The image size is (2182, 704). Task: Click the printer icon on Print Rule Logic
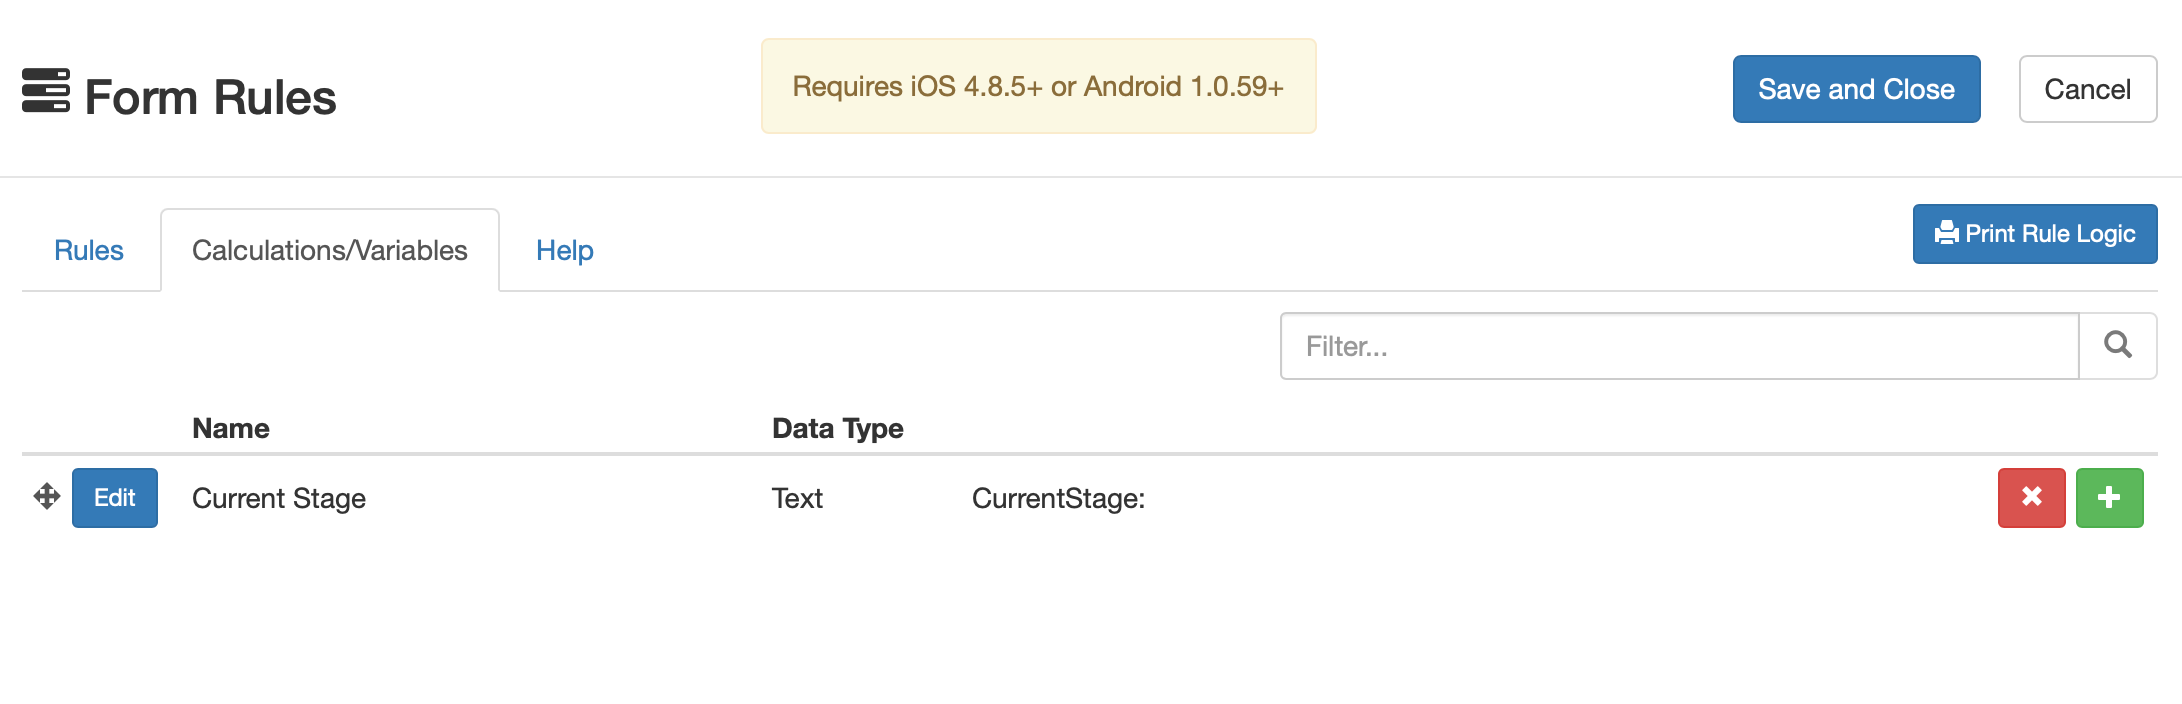(1946, 234)
